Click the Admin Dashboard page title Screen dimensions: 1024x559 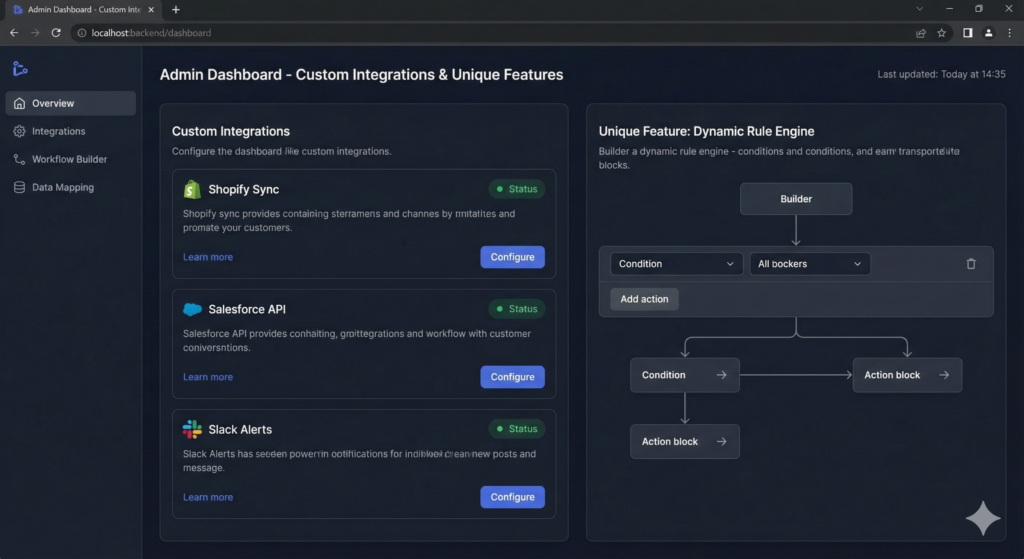coord(361,74)
